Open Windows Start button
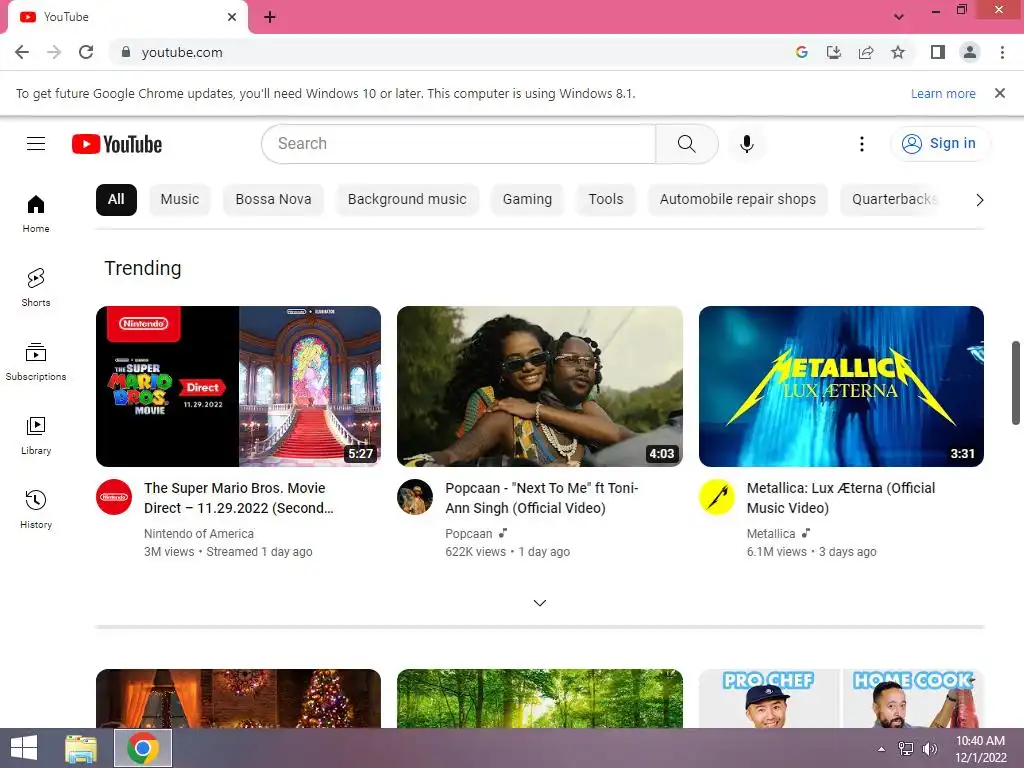Image resolution: width=1024 pixels, height=768 pixels. [24, 748]
